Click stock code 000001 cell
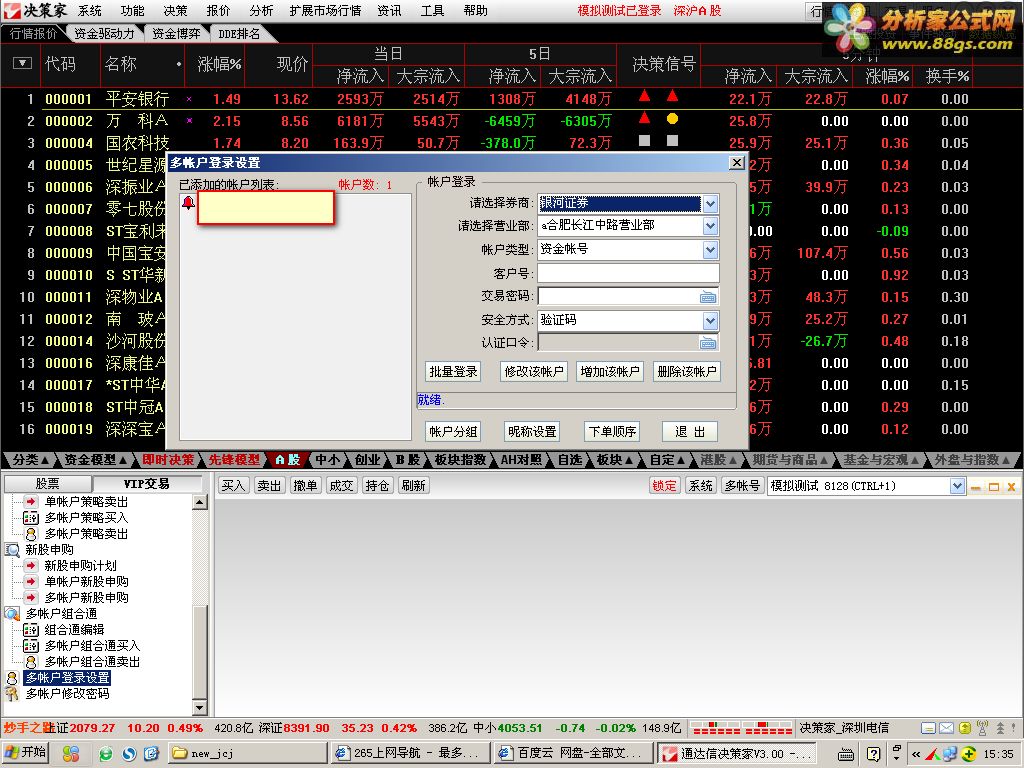Viewport: 1024px width, 768px height. 69,99
